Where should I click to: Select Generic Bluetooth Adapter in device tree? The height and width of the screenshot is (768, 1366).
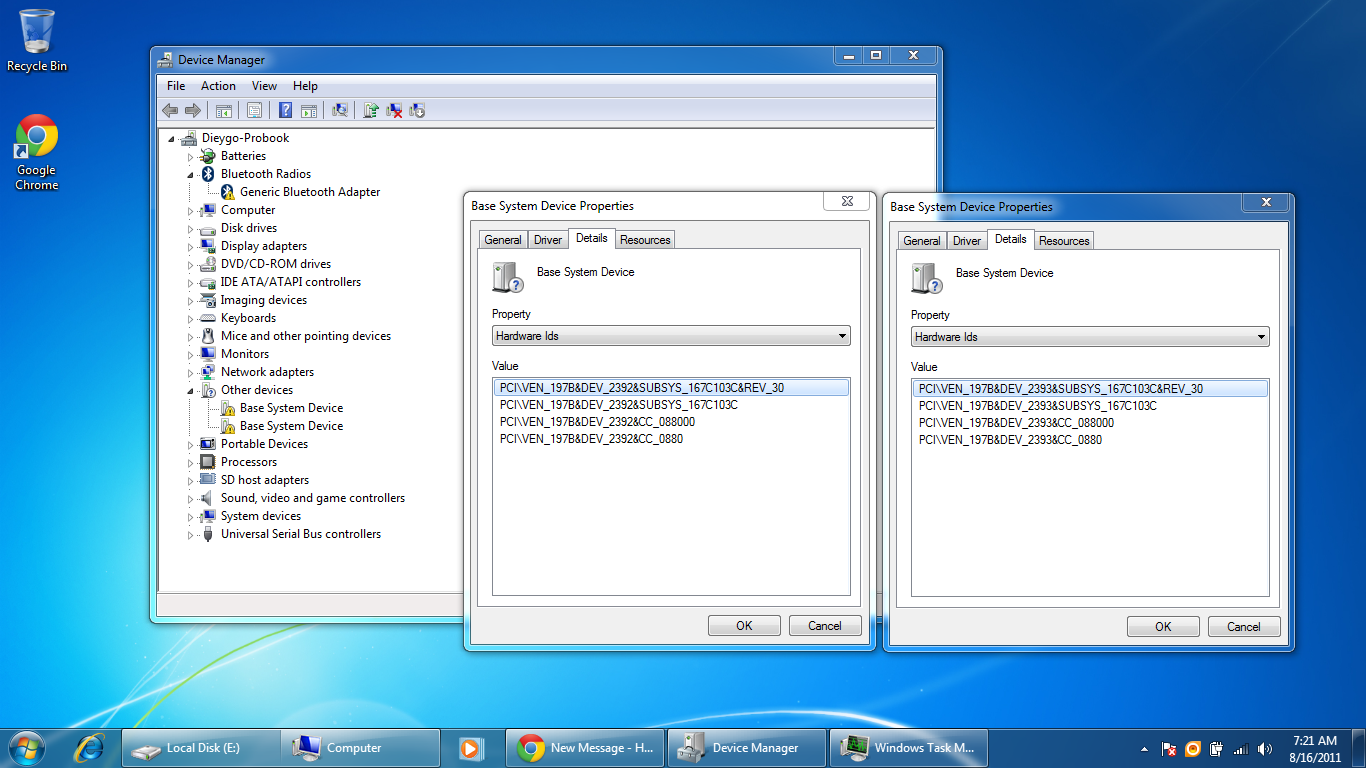pyautogui.click(x=310, y=192)
